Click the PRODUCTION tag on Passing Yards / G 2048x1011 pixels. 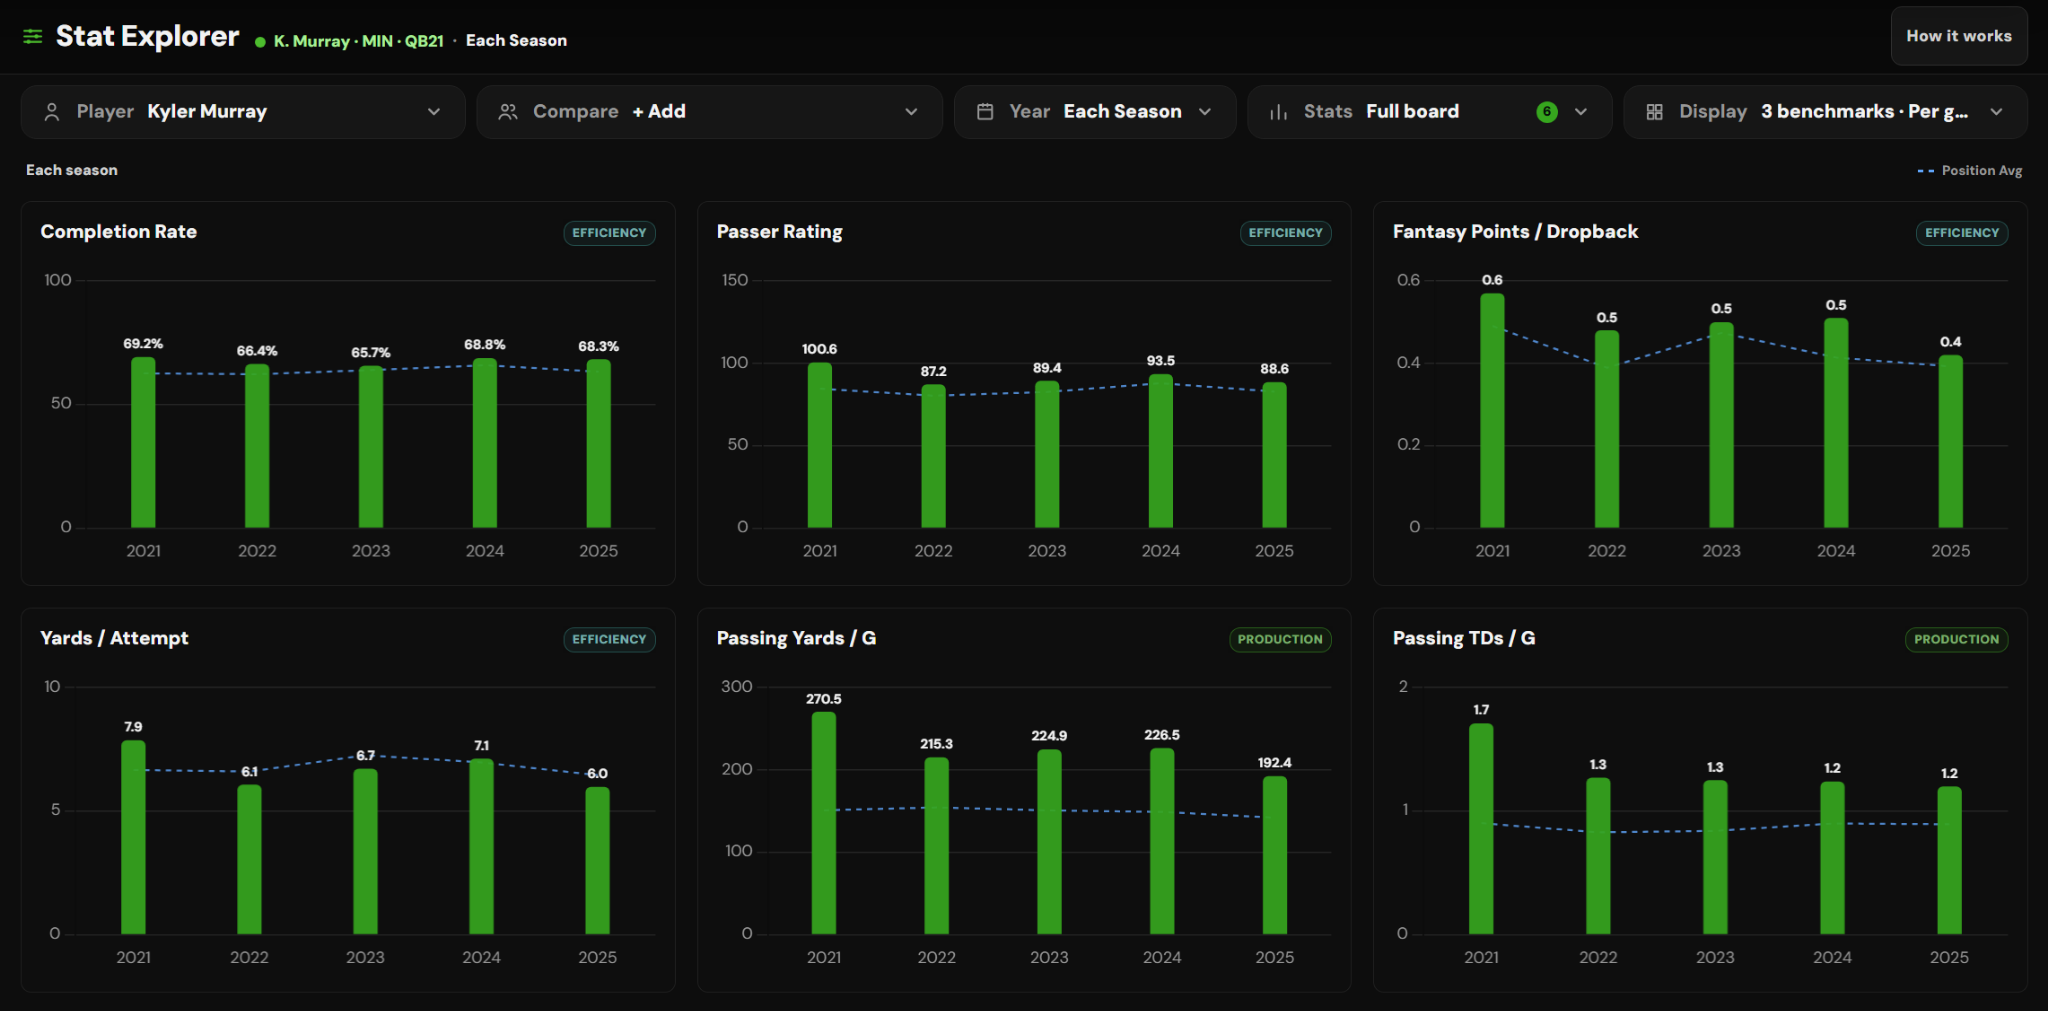1280,640
